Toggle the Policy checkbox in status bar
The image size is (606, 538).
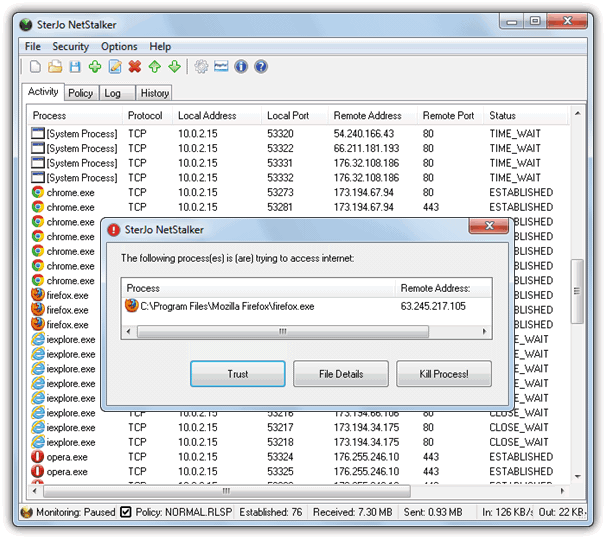coord(126,512)
